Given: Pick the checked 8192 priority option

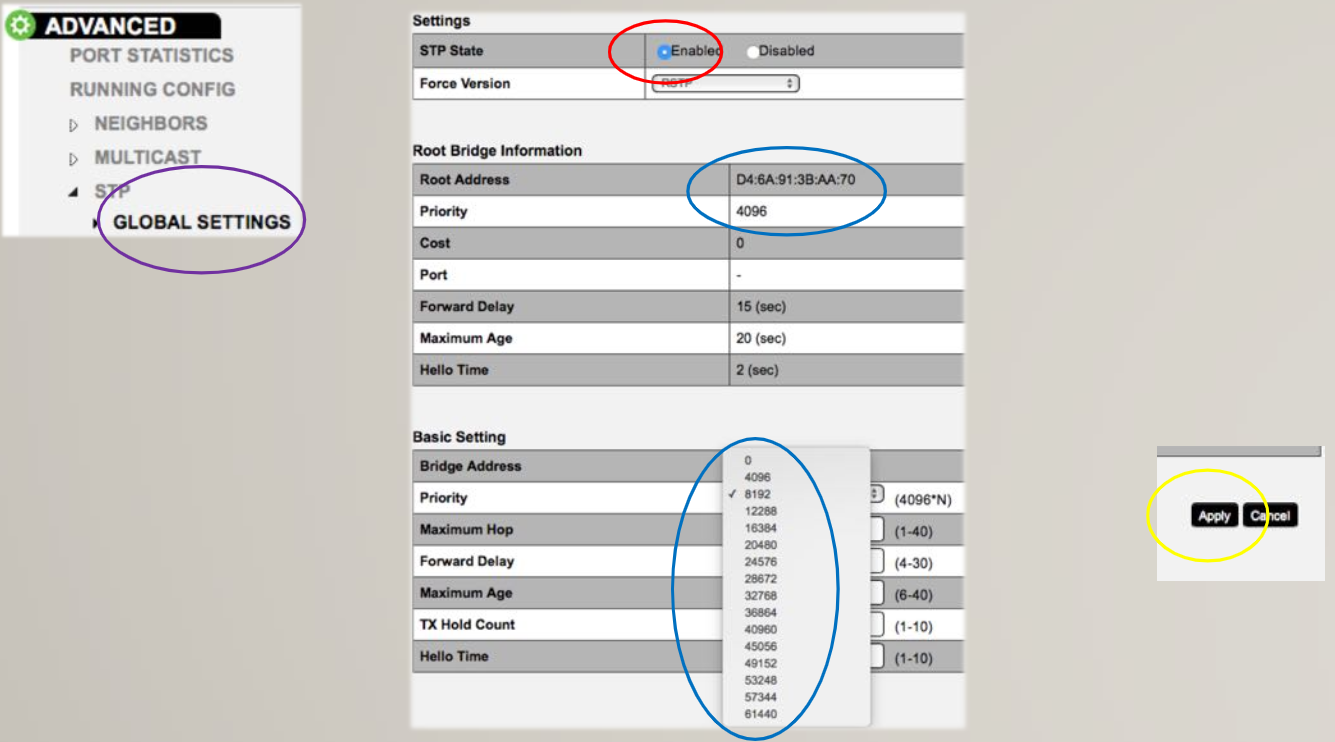Looking at the screenshot, I should 757,494.
